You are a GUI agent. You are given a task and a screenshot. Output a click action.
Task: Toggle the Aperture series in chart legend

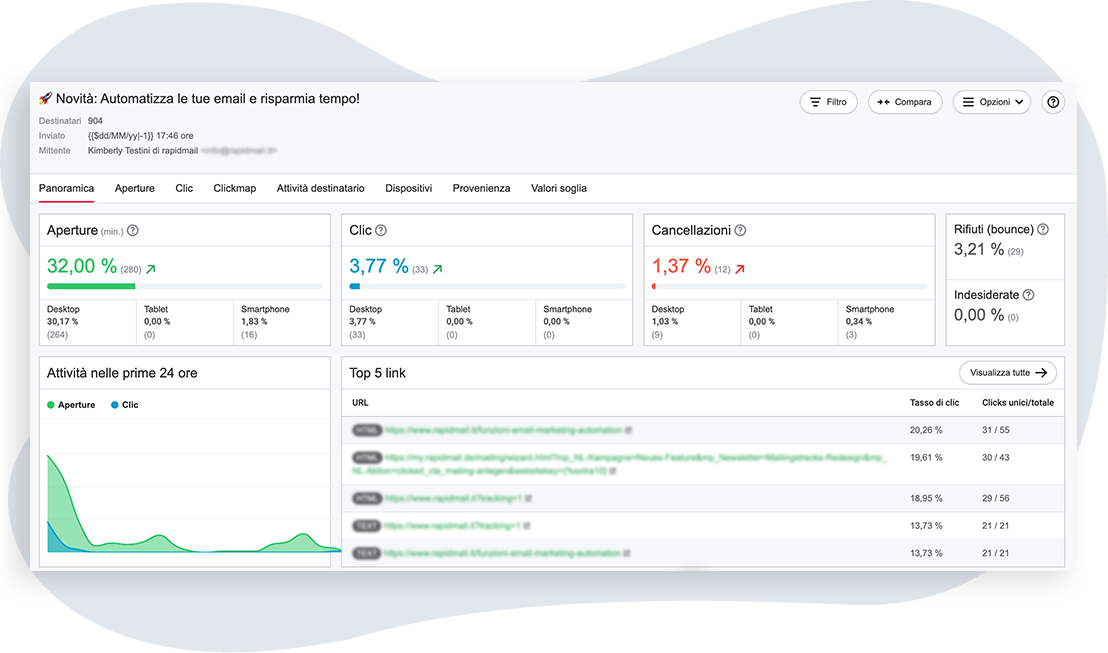pyautogui.click(x=71, y=405)
